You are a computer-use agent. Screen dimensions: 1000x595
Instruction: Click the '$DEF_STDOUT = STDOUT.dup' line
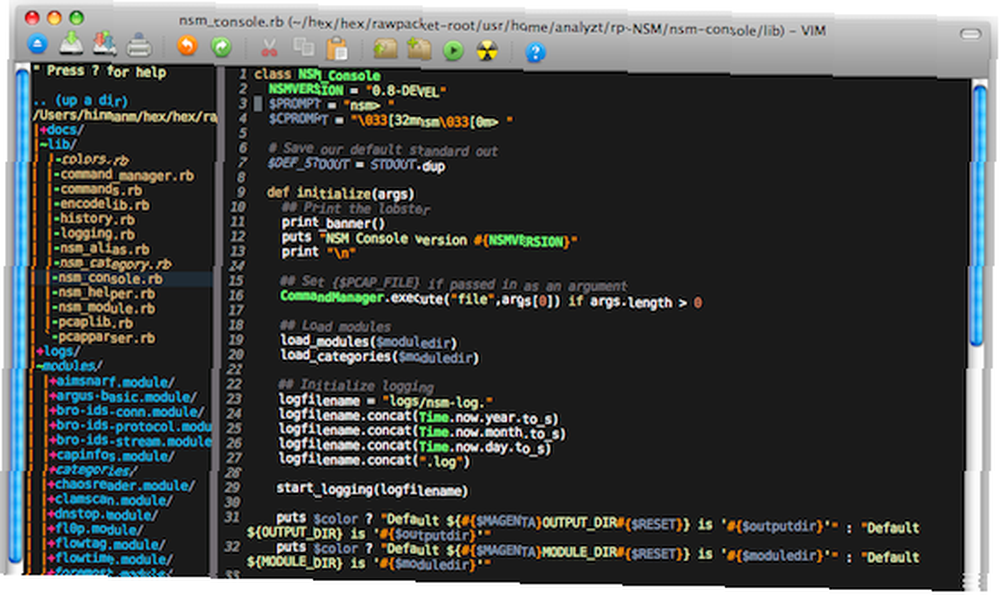pyautogui.click(x=356, y=165)
